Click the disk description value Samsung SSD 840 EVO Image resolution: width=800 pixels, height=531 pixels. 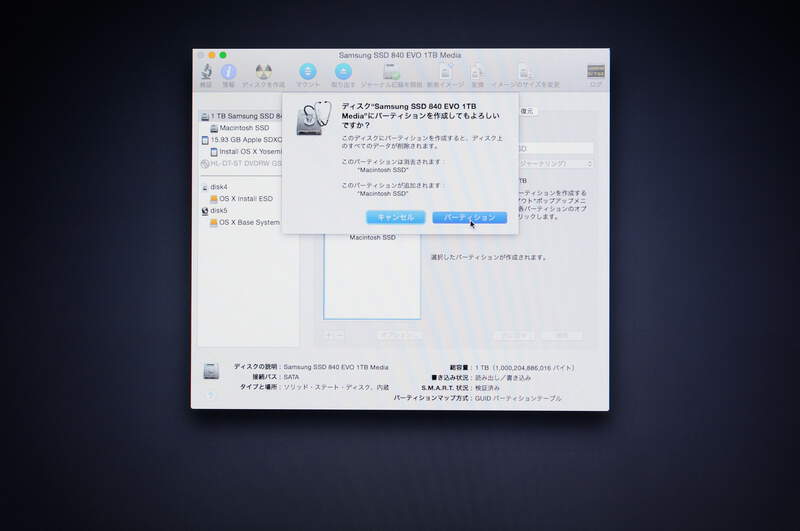tap(336, 367)
